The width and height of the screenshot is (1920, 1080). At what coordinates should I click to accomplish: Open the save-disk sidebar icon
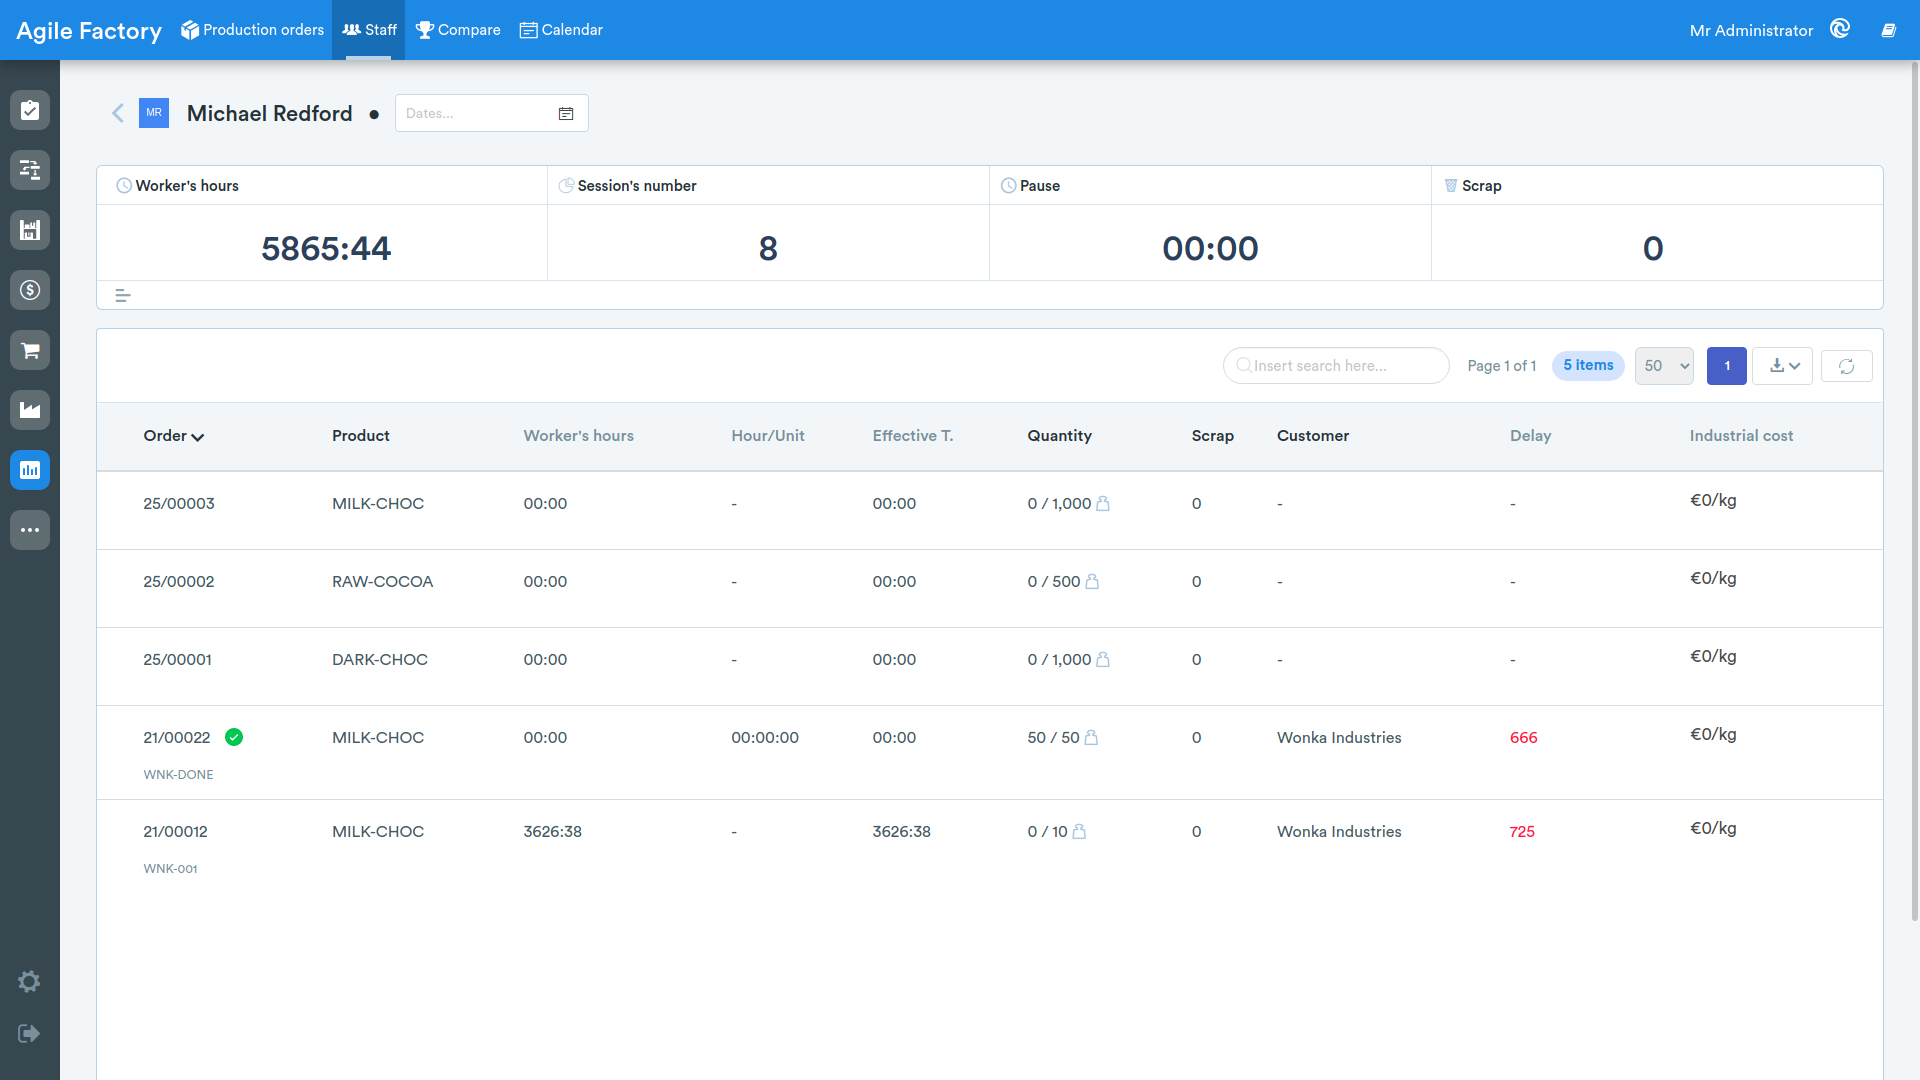(x=30, y=230)
